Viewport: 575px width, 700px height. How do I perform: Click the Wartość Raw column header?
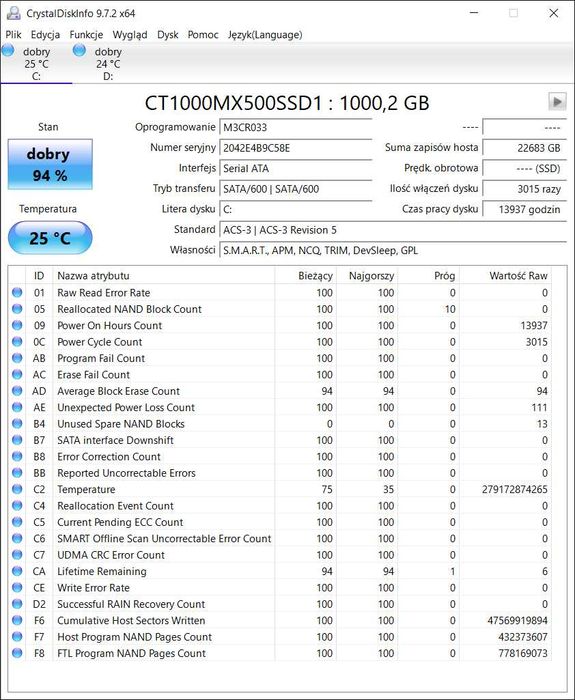coord(505,275)
